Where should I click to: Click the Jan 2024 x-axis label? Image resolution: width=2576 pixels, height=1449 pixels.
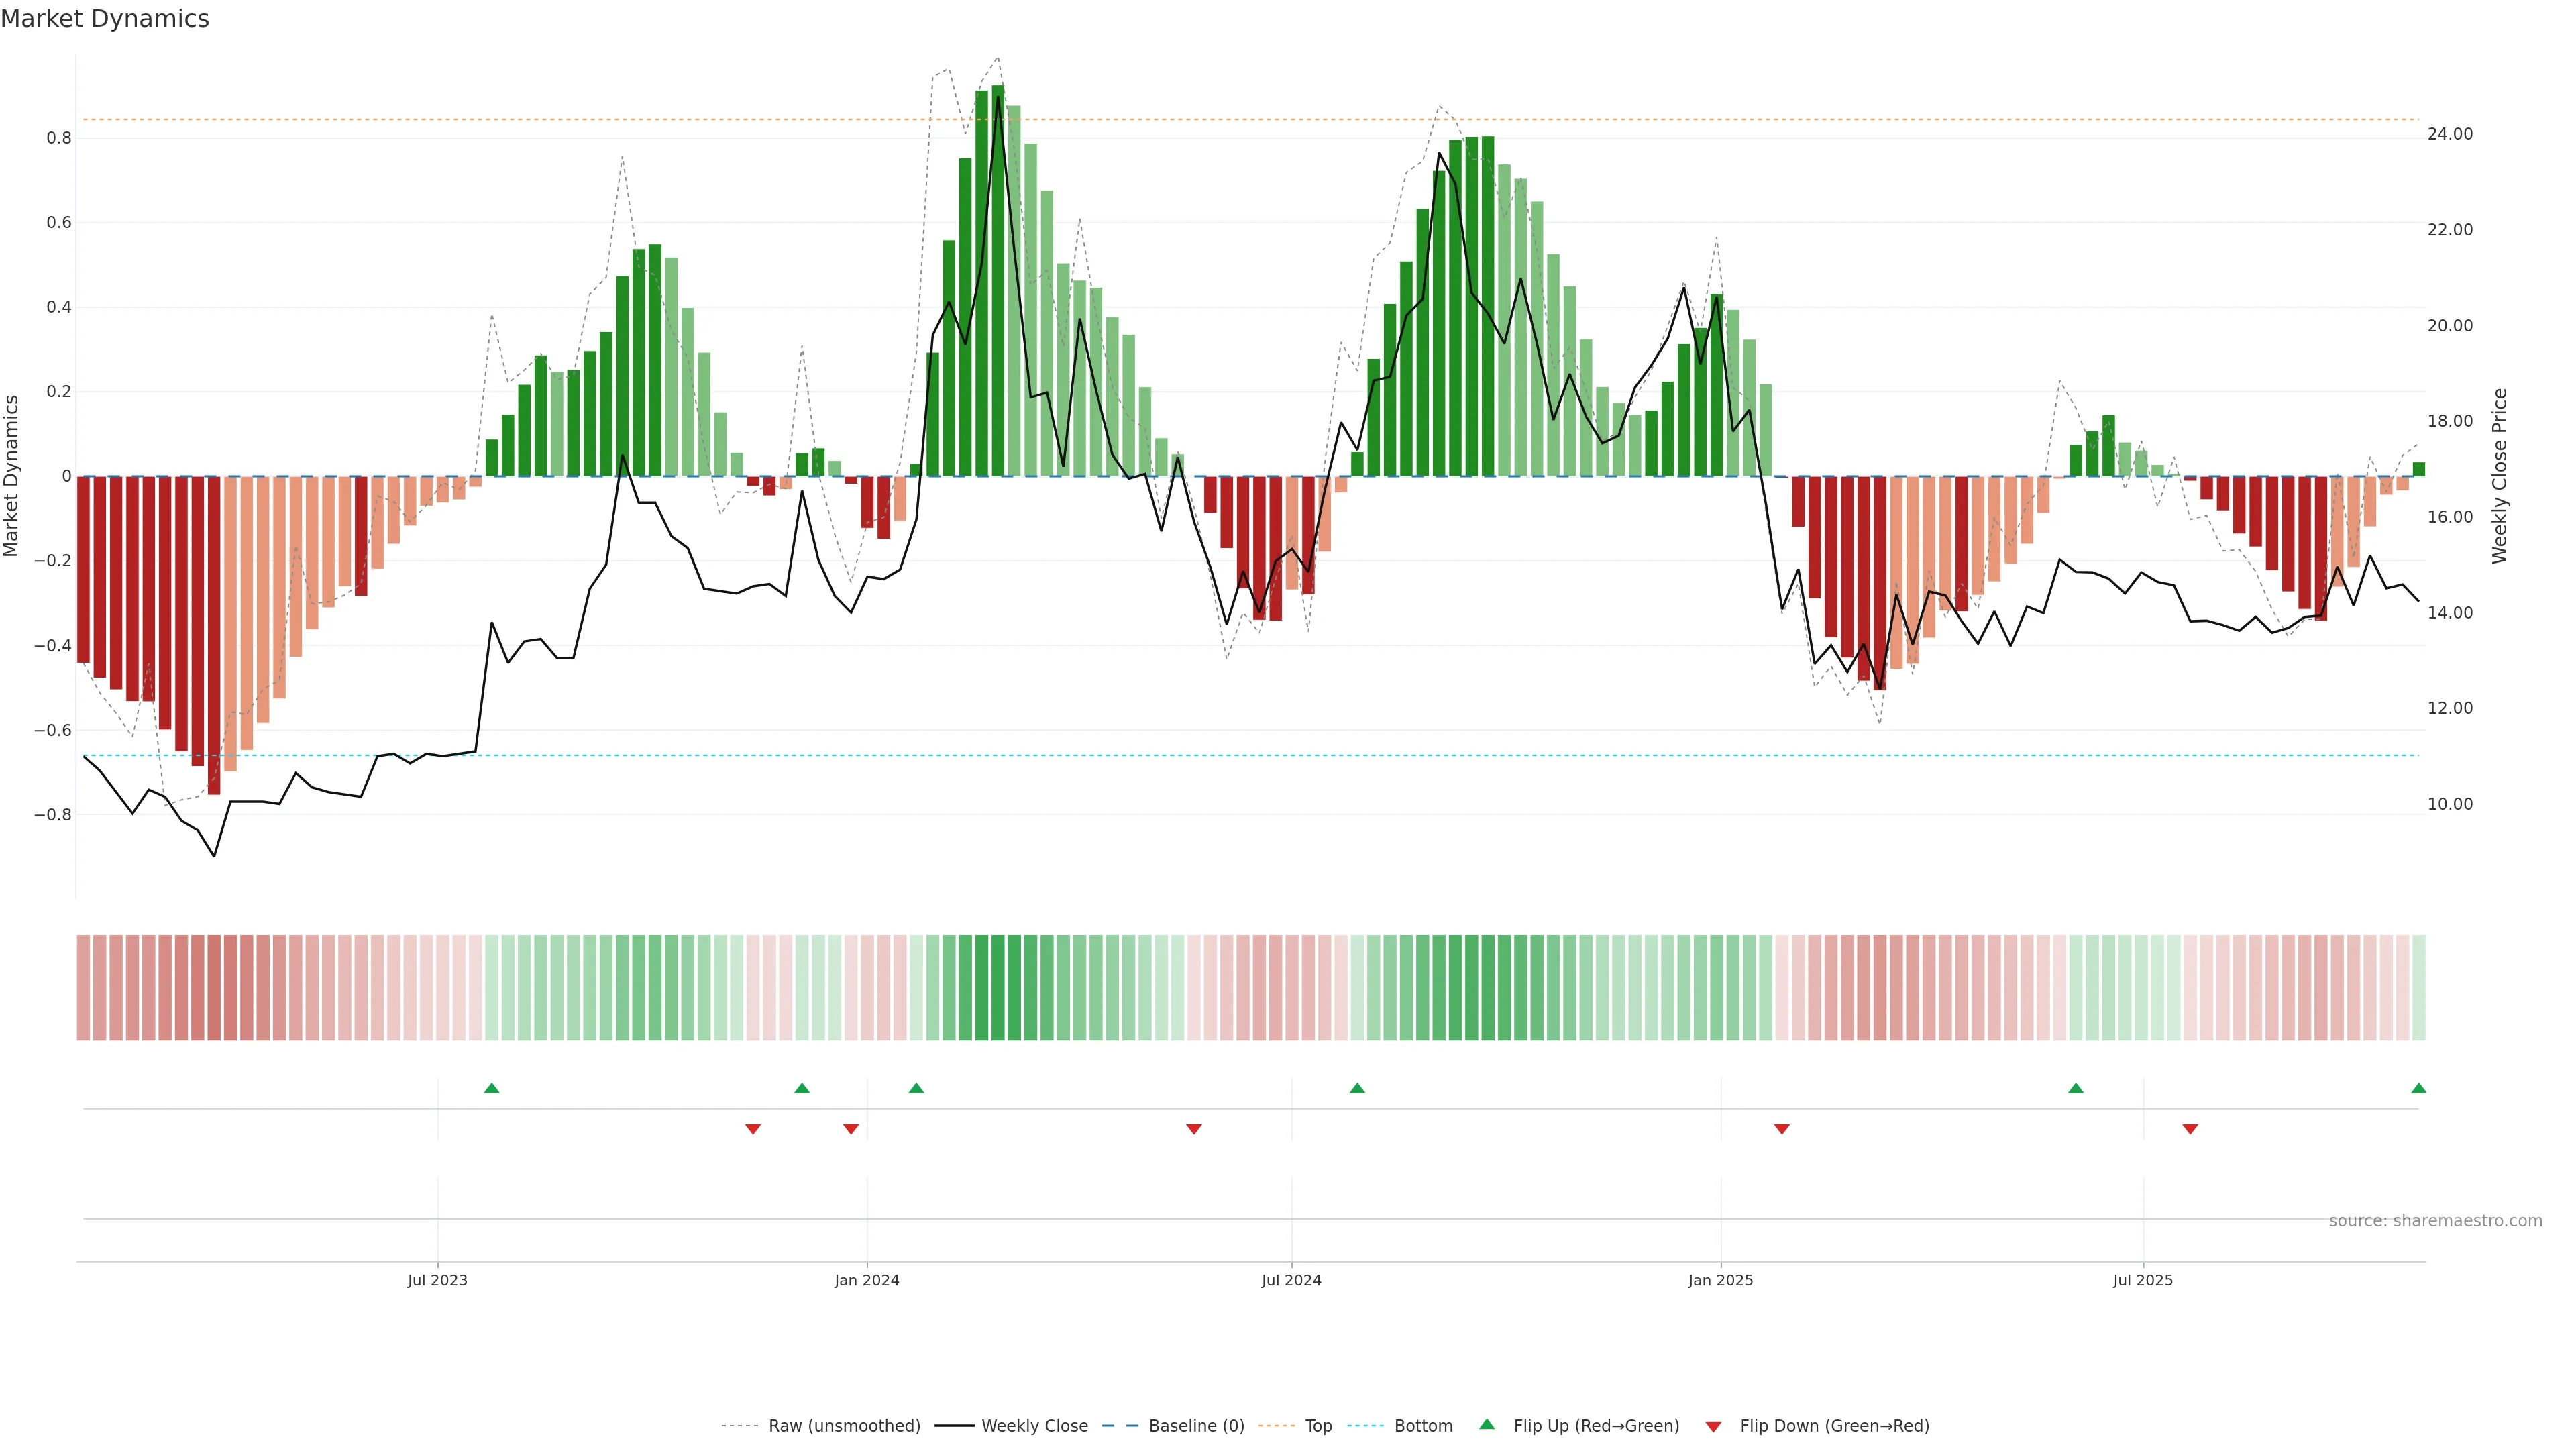pos(867,1280)
